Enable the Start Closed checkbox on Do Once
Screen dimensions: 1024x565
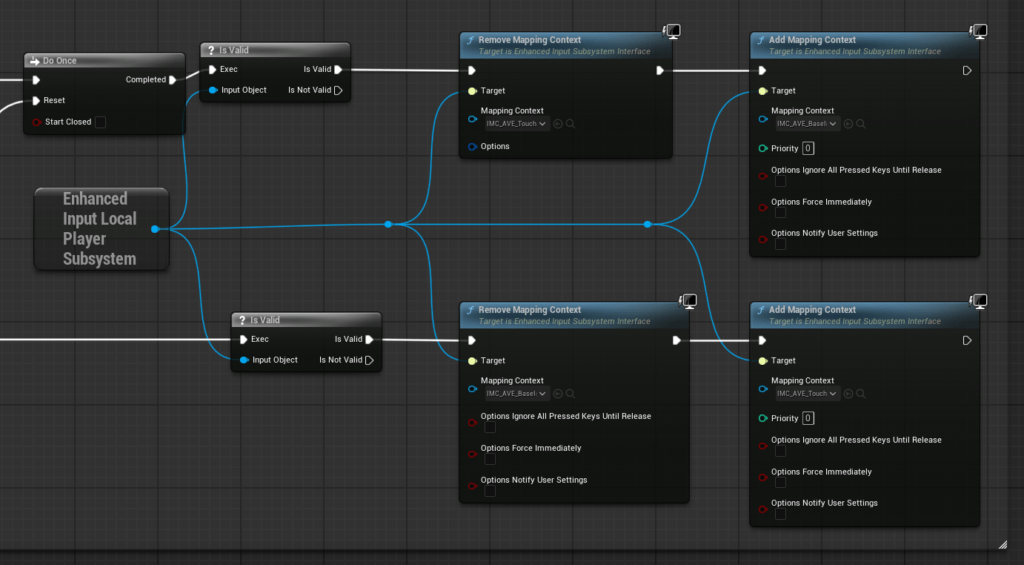click(x=100, y=122)
